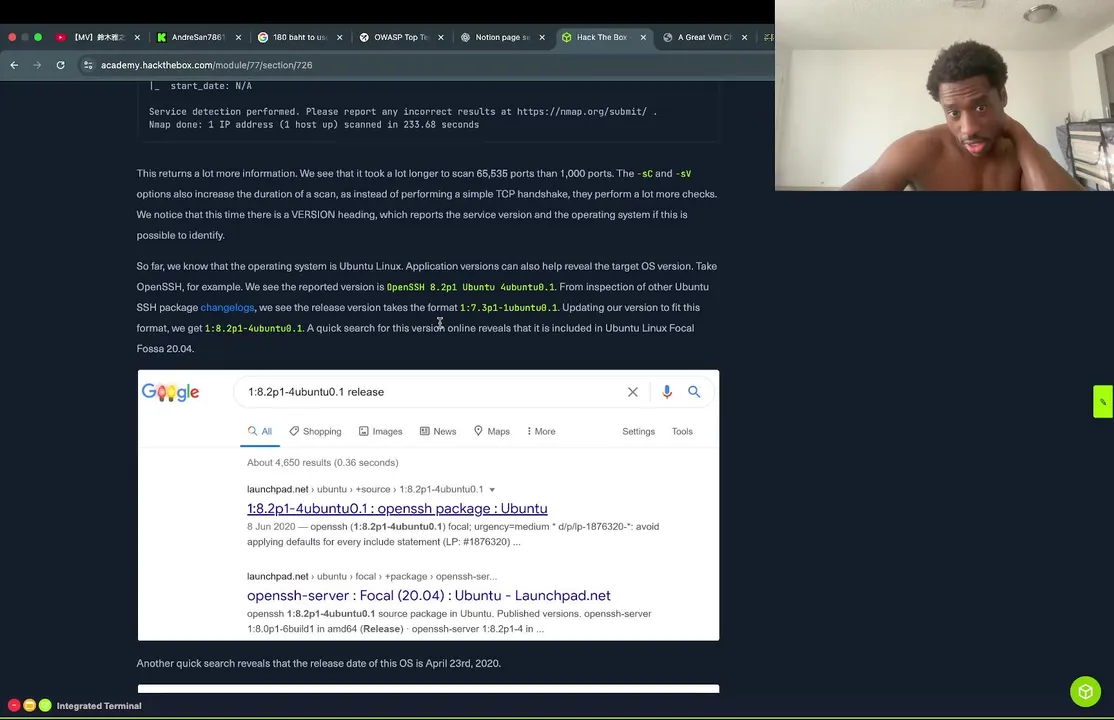The width and height of the screenshot is (1114, 720).
Task: Expand the launchpad.net result dropdown arrow
Action: (492, 490)
